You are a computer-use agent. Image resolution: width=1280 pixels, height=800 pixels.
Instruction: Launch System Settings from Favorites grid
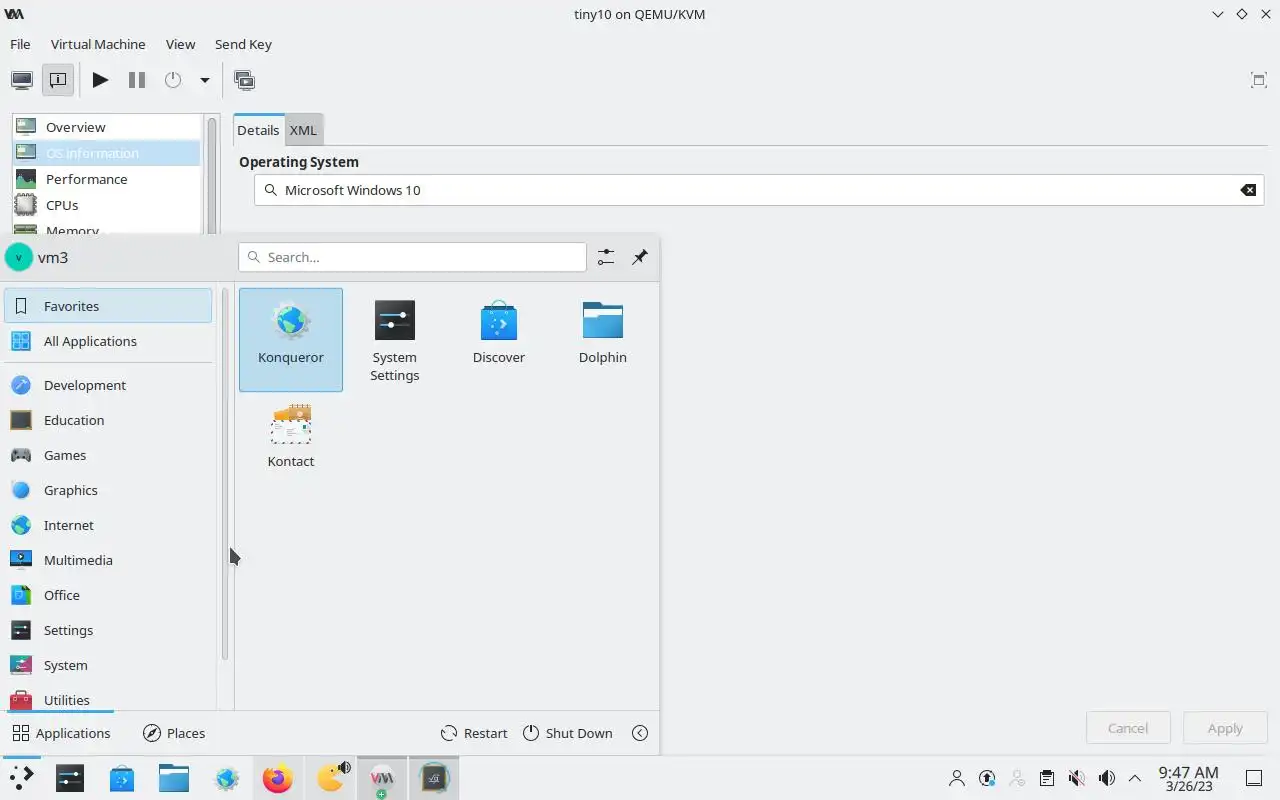[394, 339]
